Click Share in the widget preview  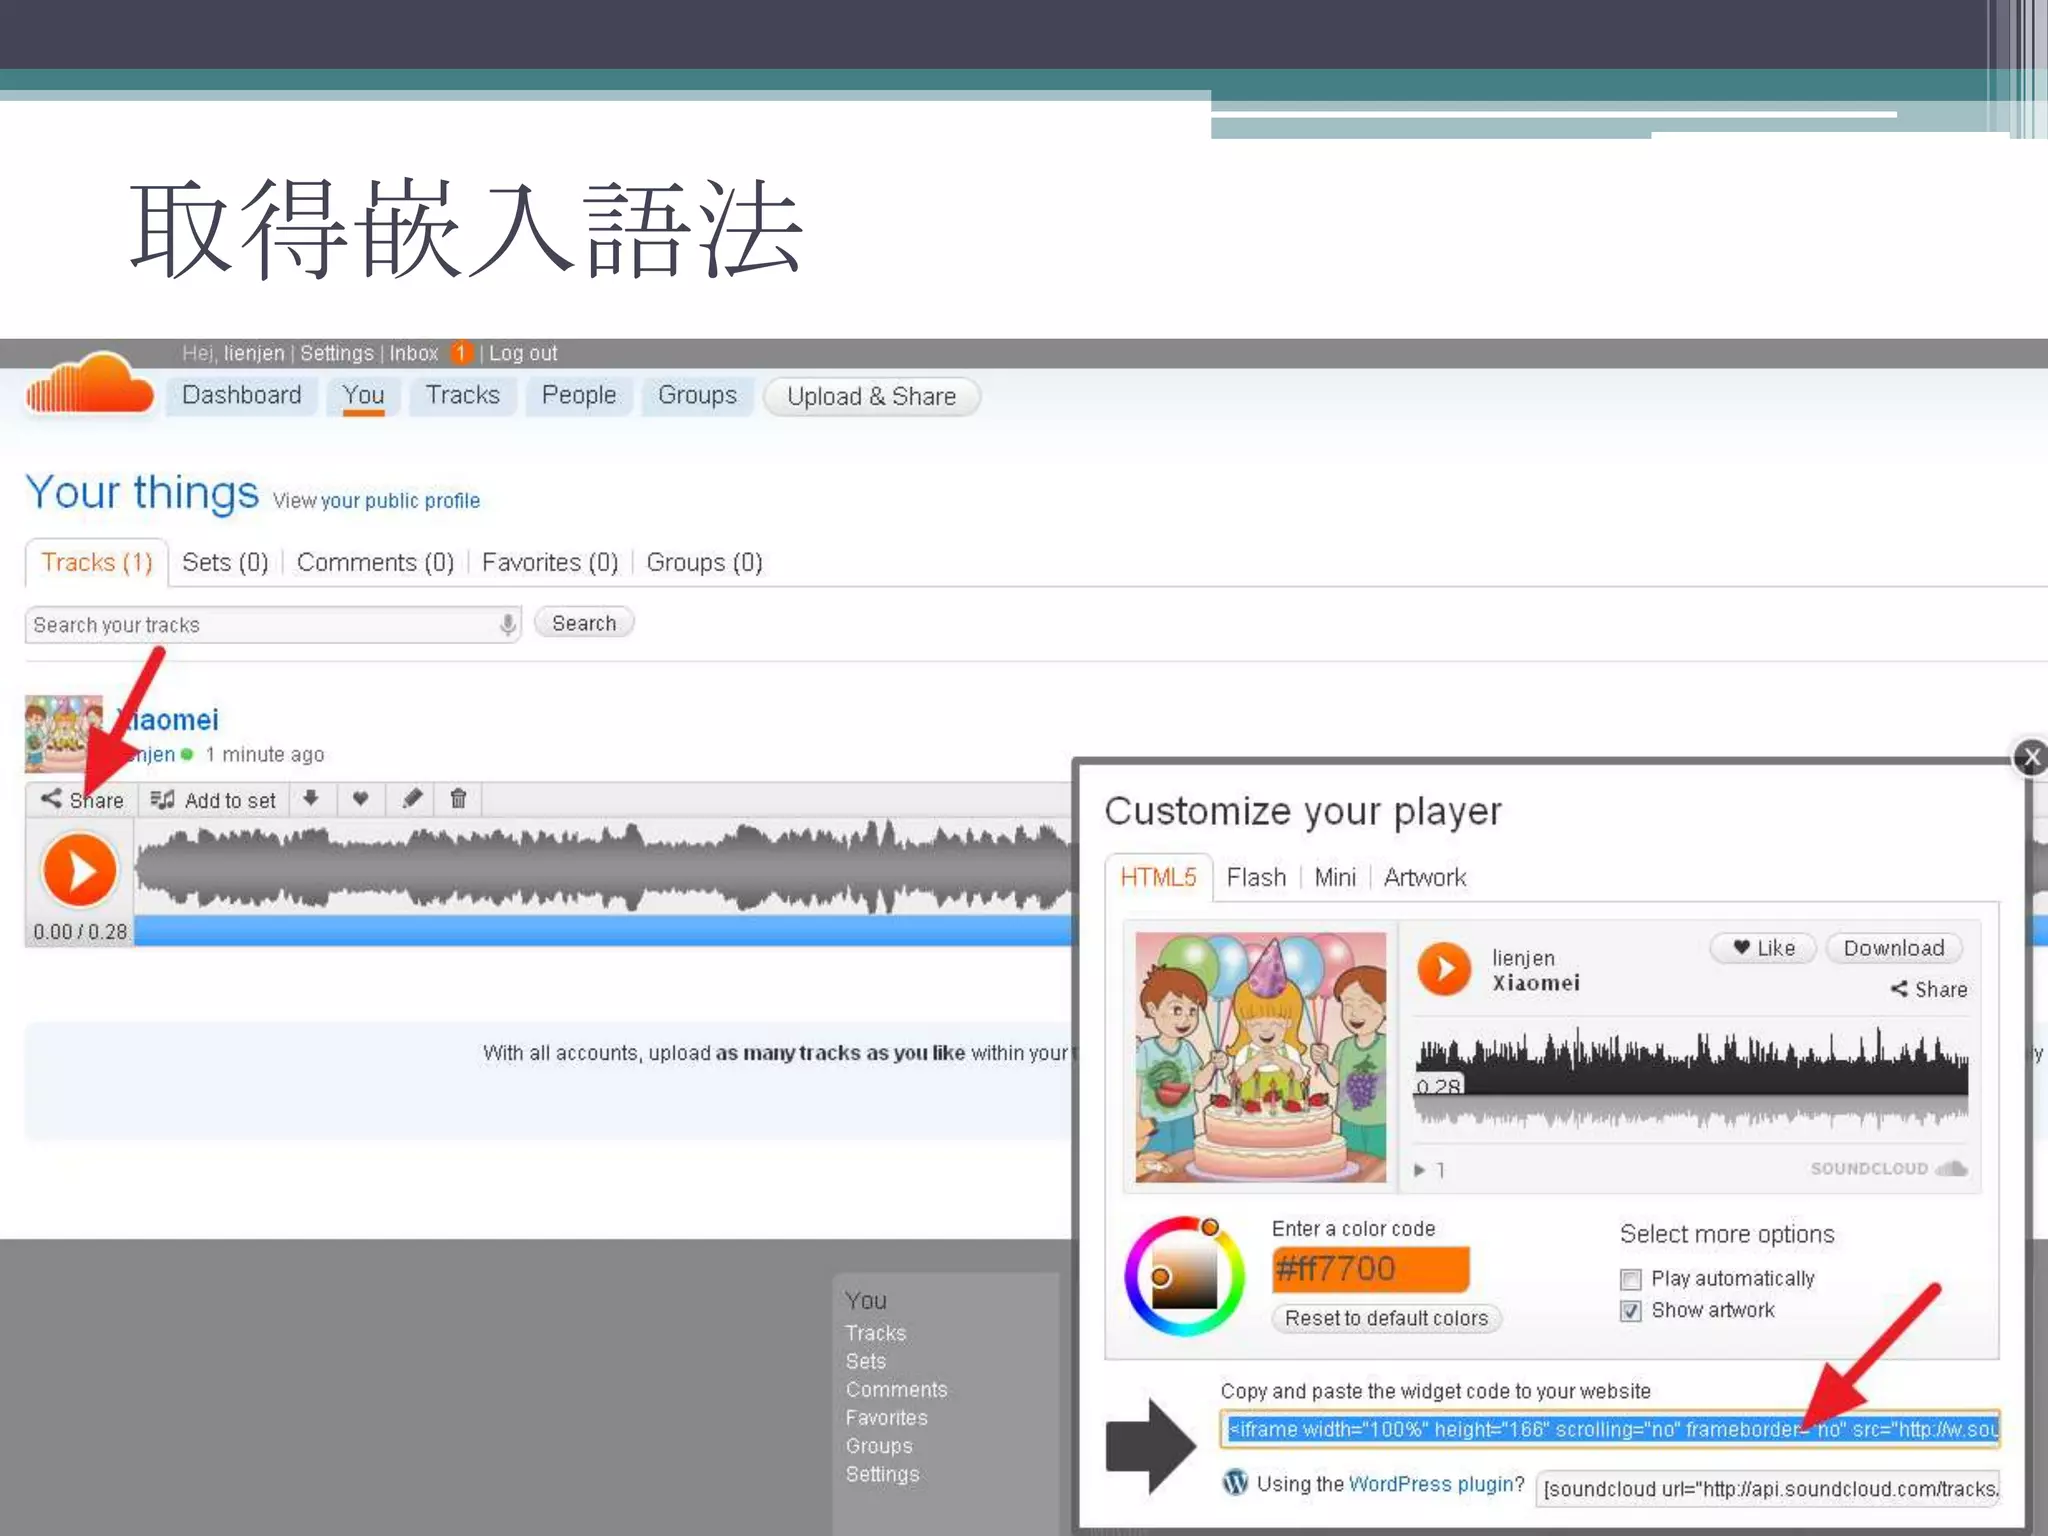tap(1929, 989)
